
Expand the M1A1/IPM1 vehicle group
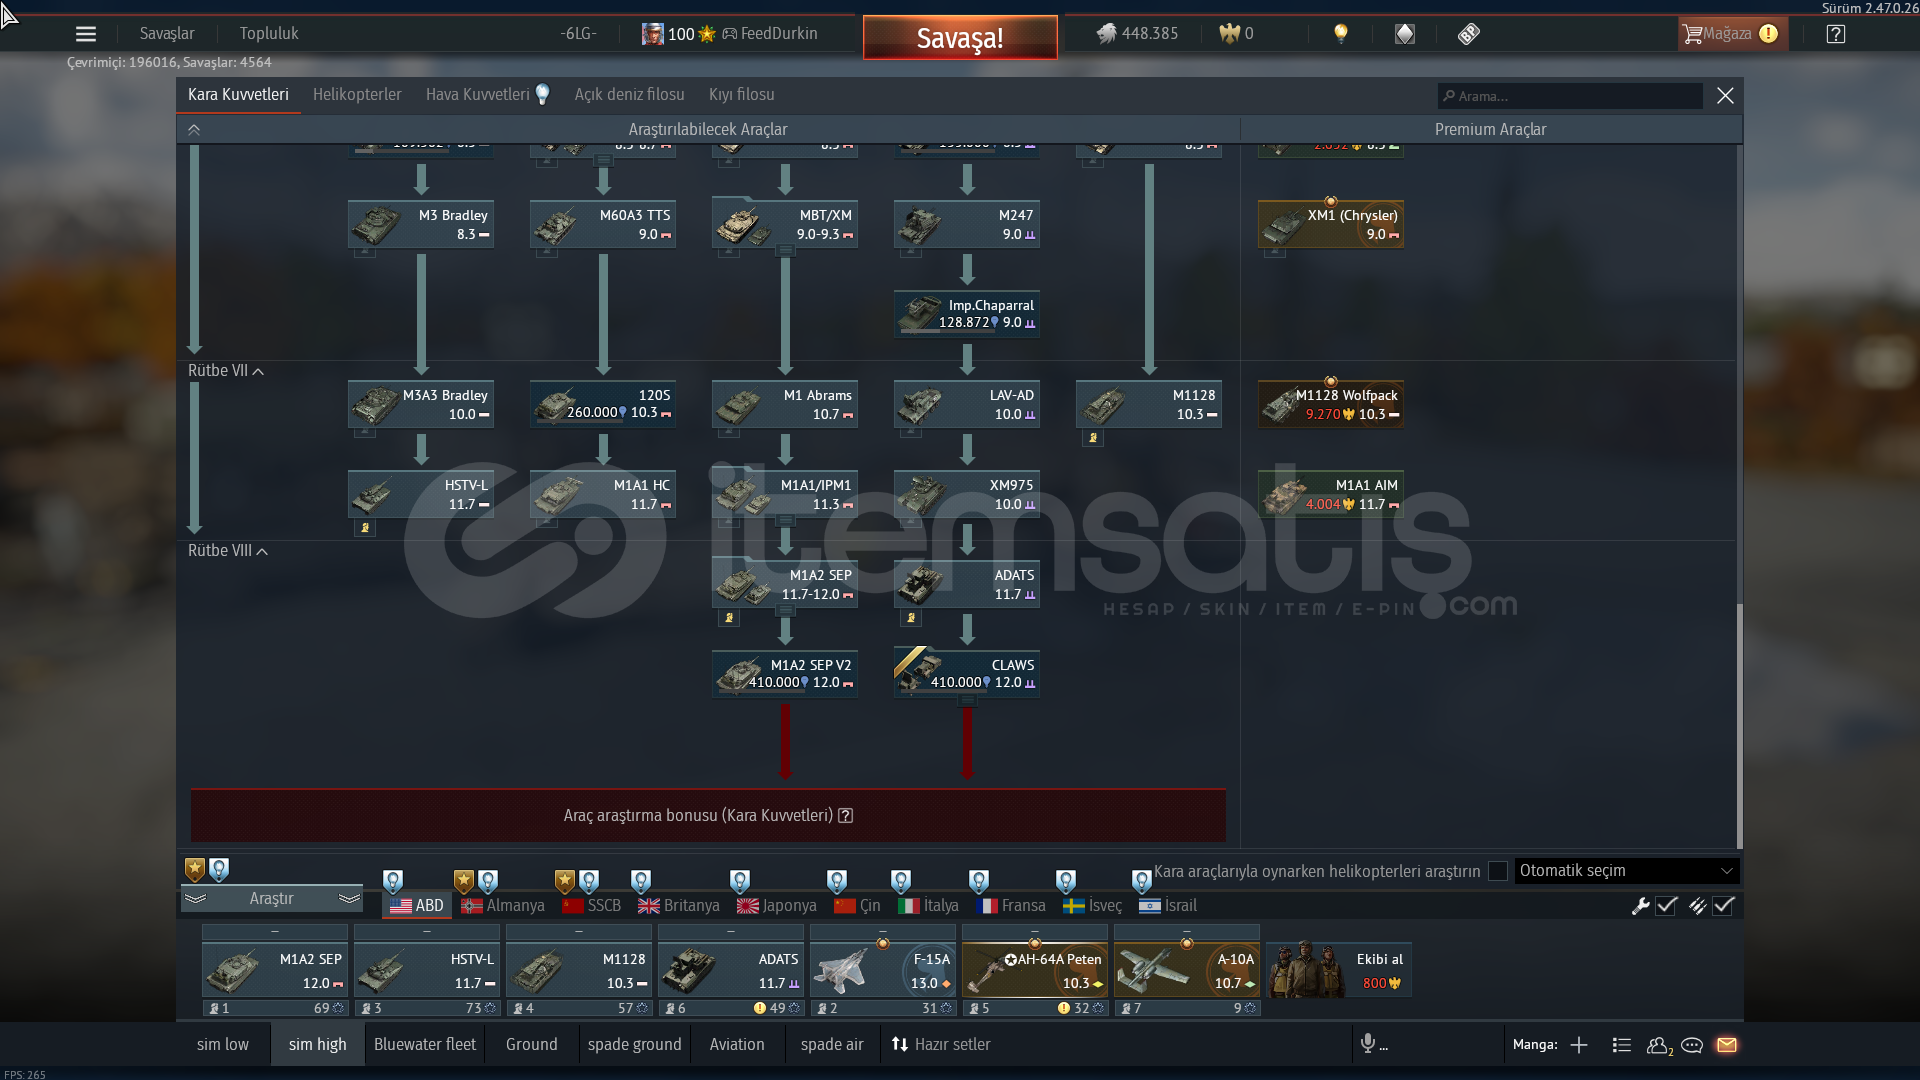point(786,521)
